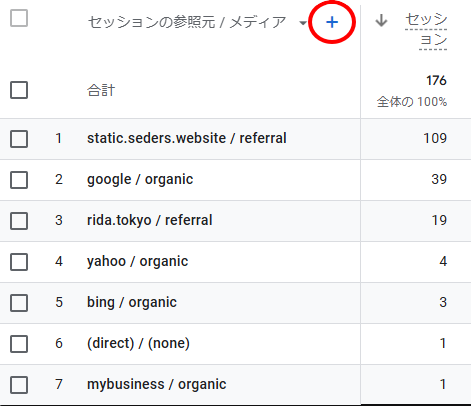The height and width of the screenshot is (411, 471).
Task: Tick the google / organic row checkbox
Action: [x=19, y=180]
